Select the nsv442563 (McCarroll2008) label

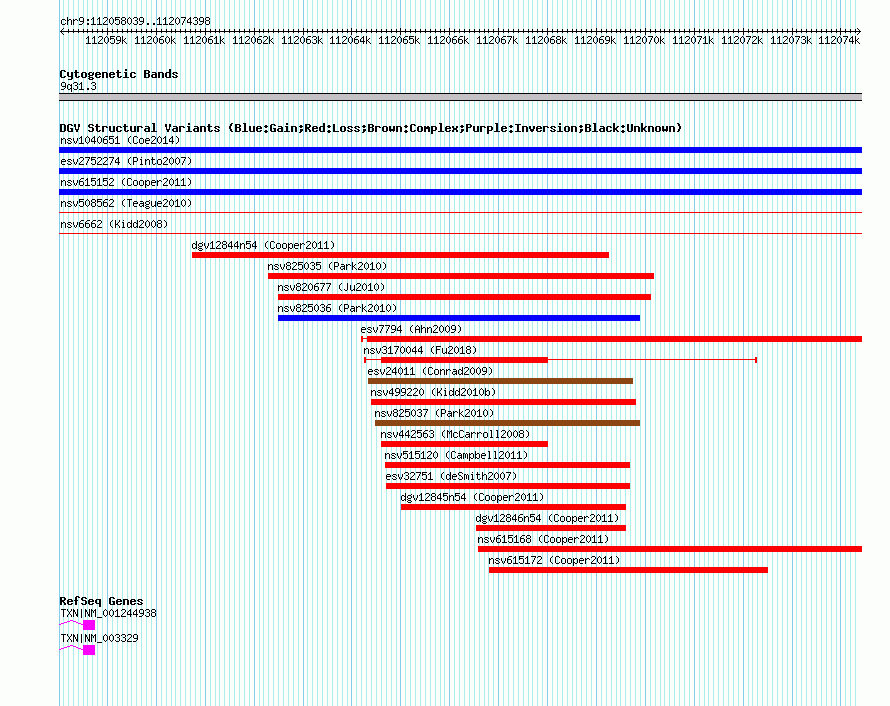pyautogui.click(x=455, y=434)
